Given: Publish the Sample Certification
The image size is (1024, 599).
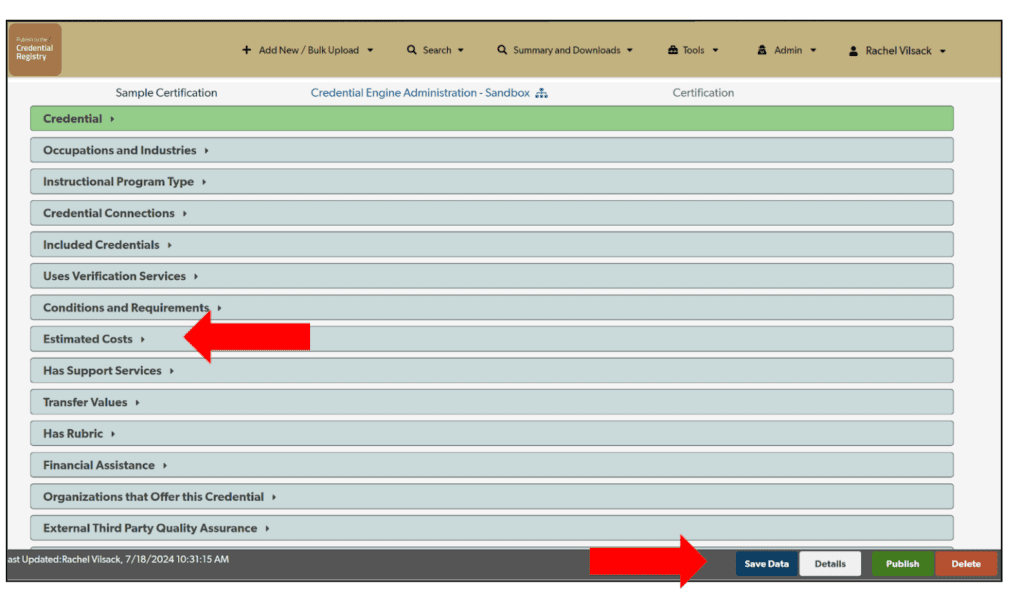Looking at the screenshot, I should point(902,563).
